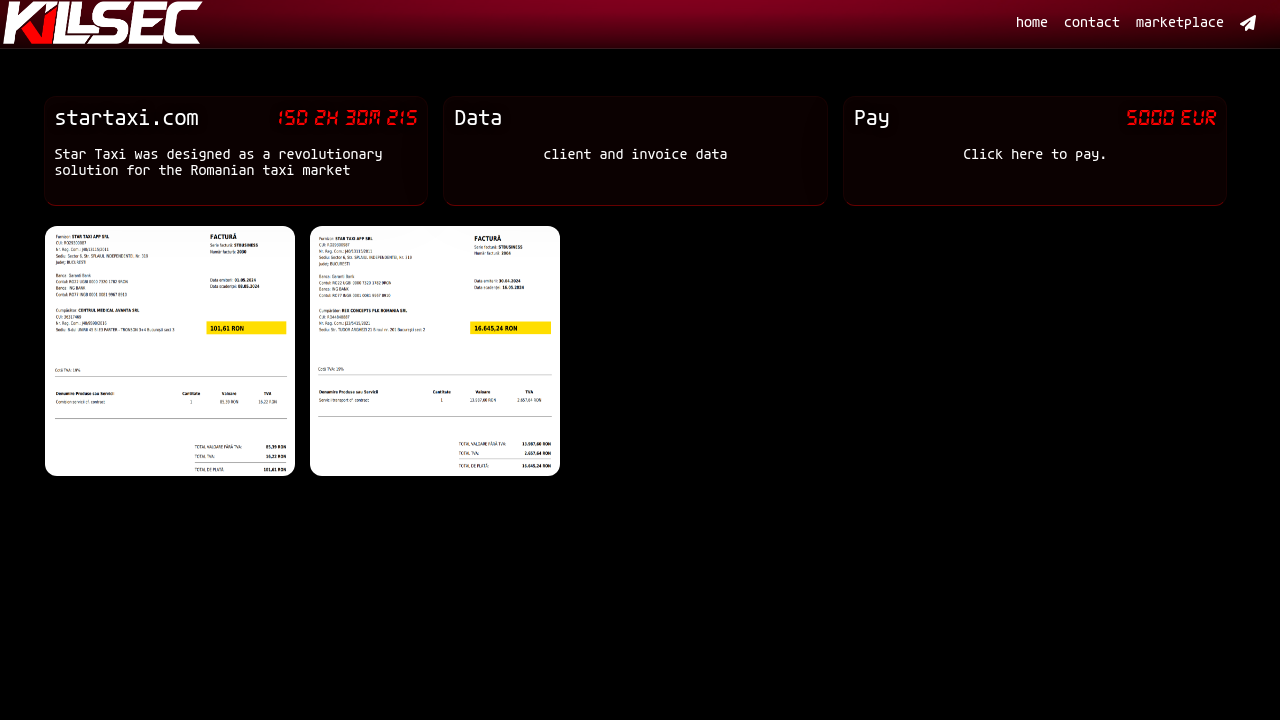Image resolution: width=1280 pixels, height=720 pixels.
Task: Open the 101,61 RON invoice thumbnail
Action: [x=170, y=351]
